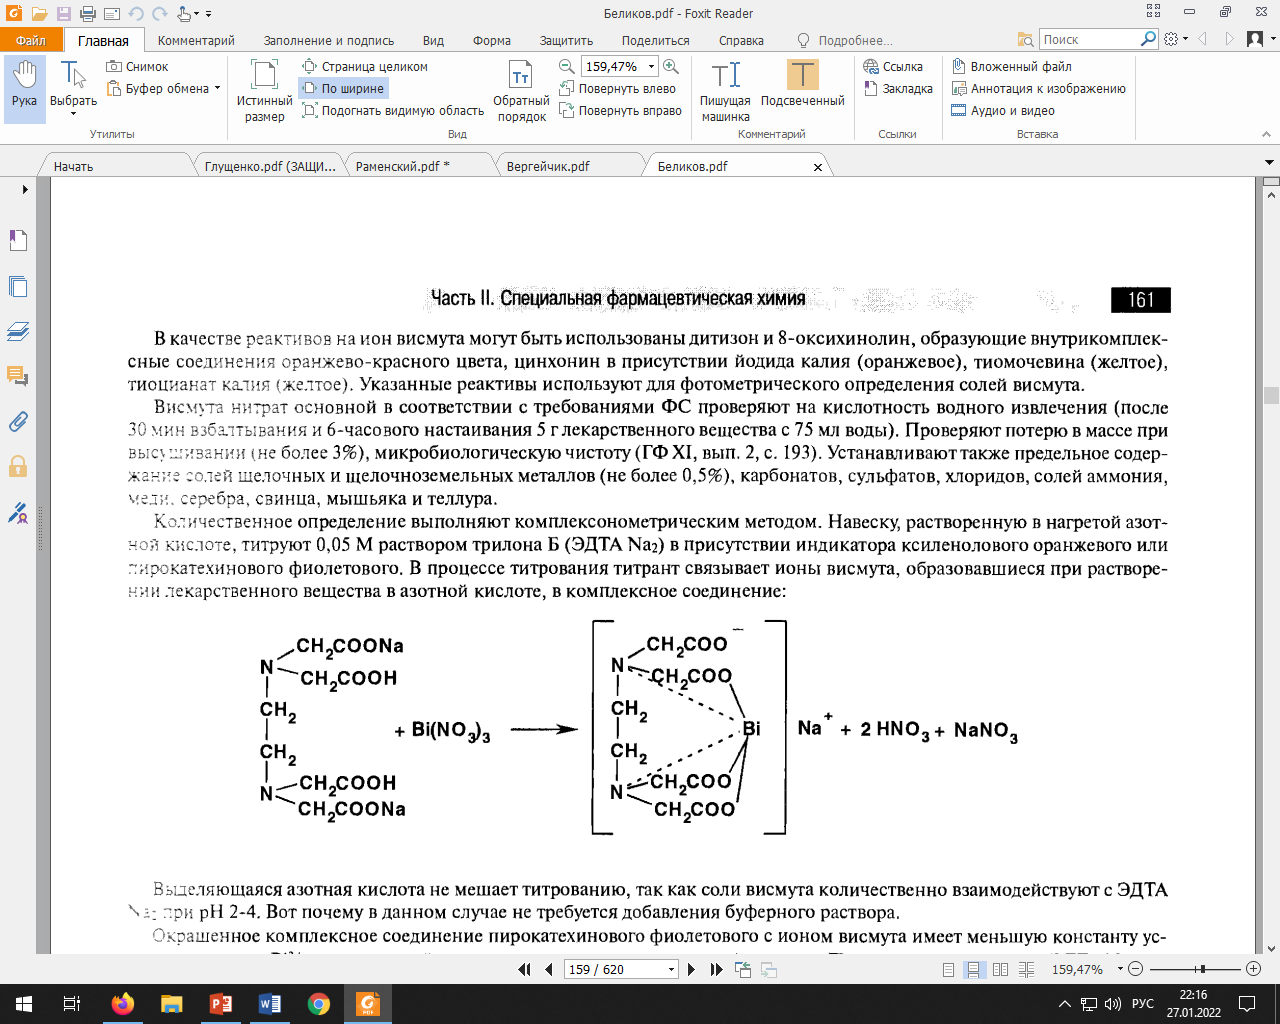Switch to the Вергейчик.pdf document tab

[x=548, y=167]
